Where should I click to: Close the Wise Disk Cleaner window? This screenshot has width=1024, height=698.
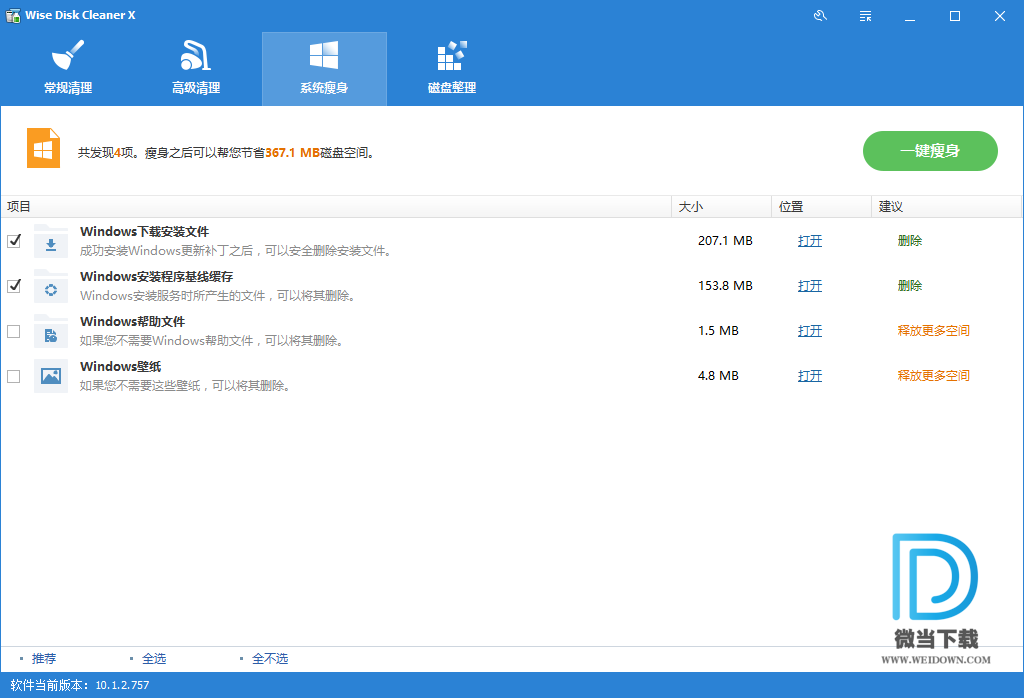1000,16
